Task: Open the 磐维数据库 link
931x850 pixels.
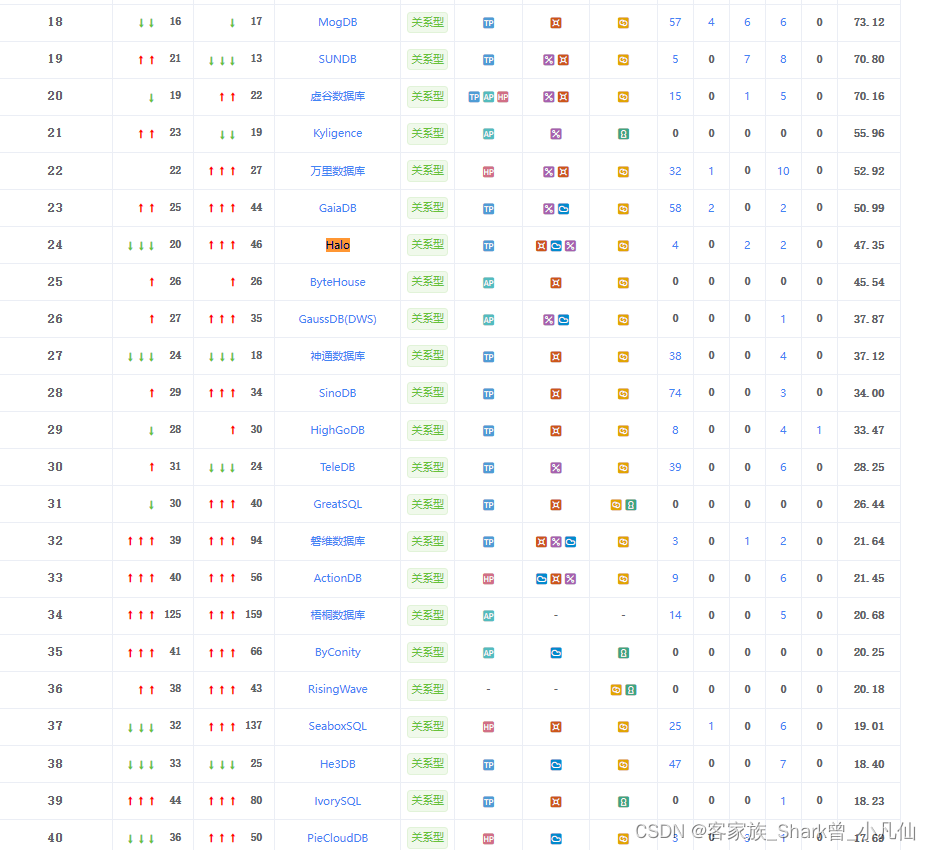Action: click(x=337, y=541)
